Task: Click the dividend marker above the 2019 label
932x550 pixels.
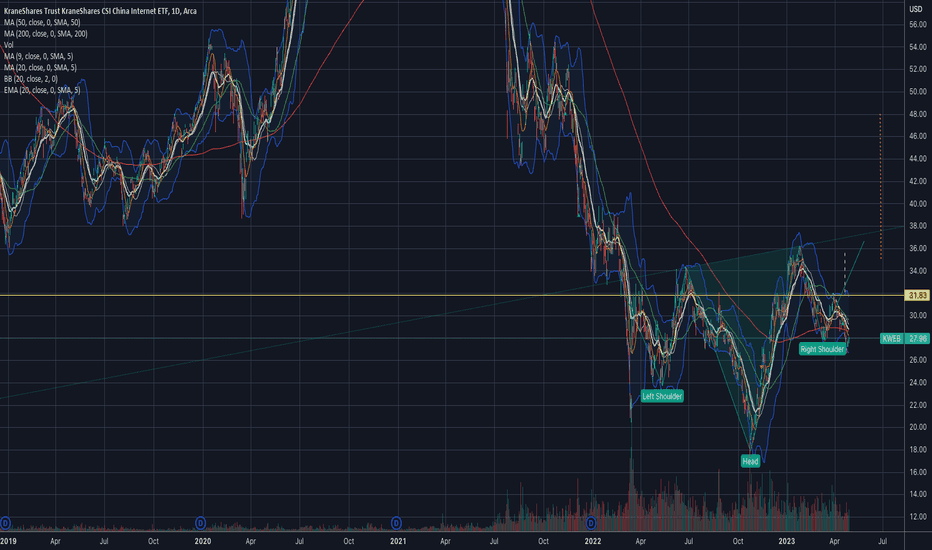Action: point(5,523)
